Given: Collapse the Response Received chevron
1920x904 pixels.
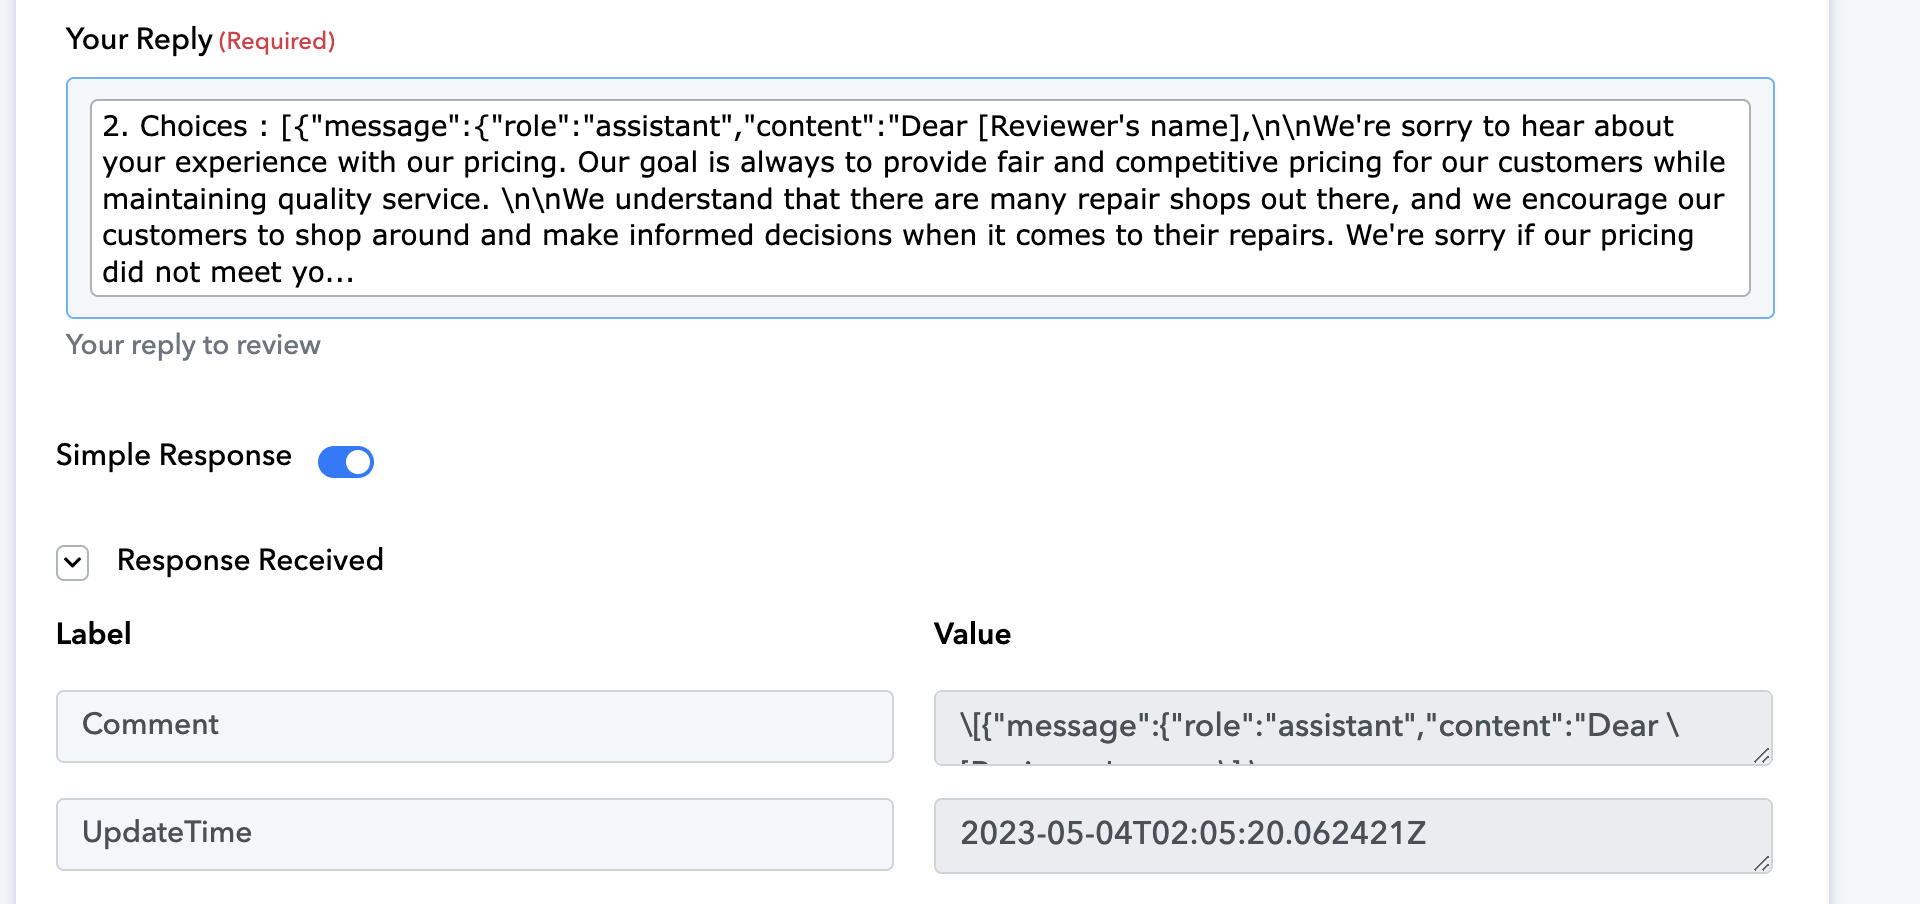Looking at the screenshot, I should pos(72,562).
